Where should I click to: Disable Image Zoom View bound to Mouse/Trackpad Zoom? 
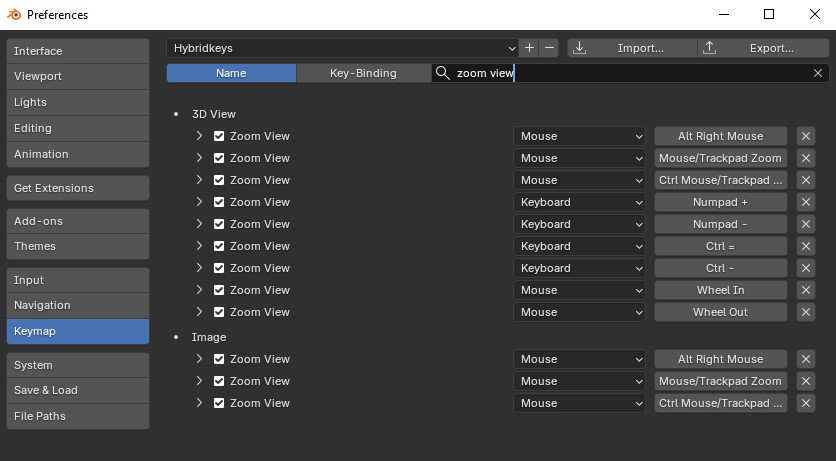click(219, 381)
